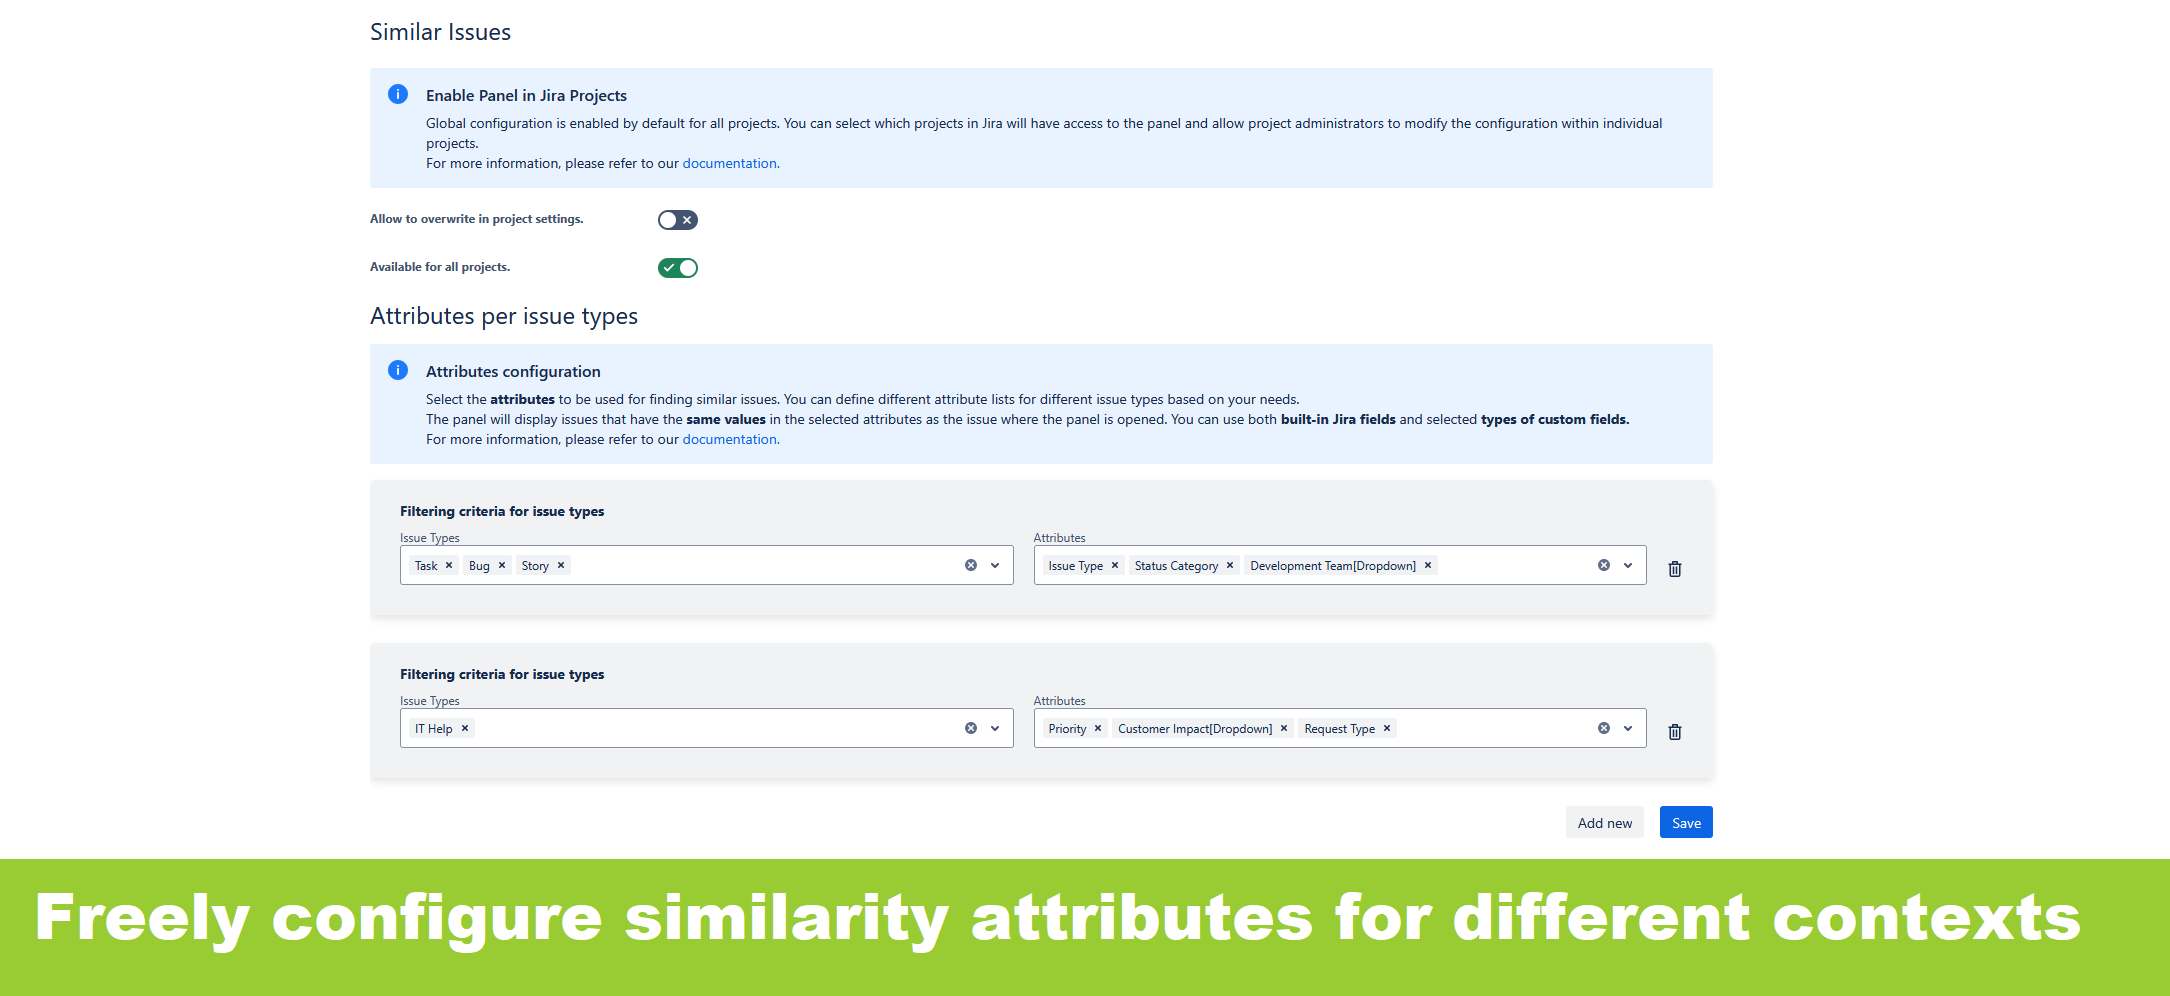Open the issue types dropdown for IT Help
The width and height of the screenshot is (2170, 996).
tap(995, 728)
